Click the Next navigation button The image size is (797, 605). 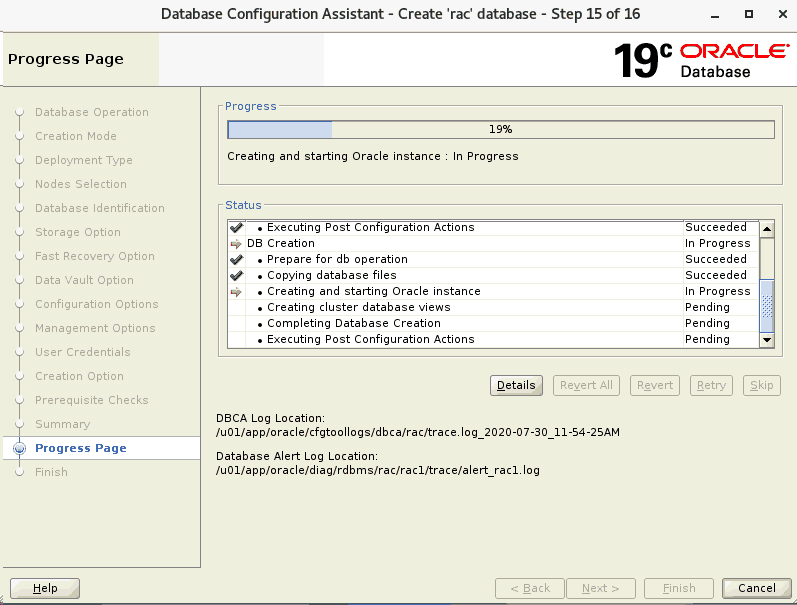pyautogui.click(x=600, y=588)
